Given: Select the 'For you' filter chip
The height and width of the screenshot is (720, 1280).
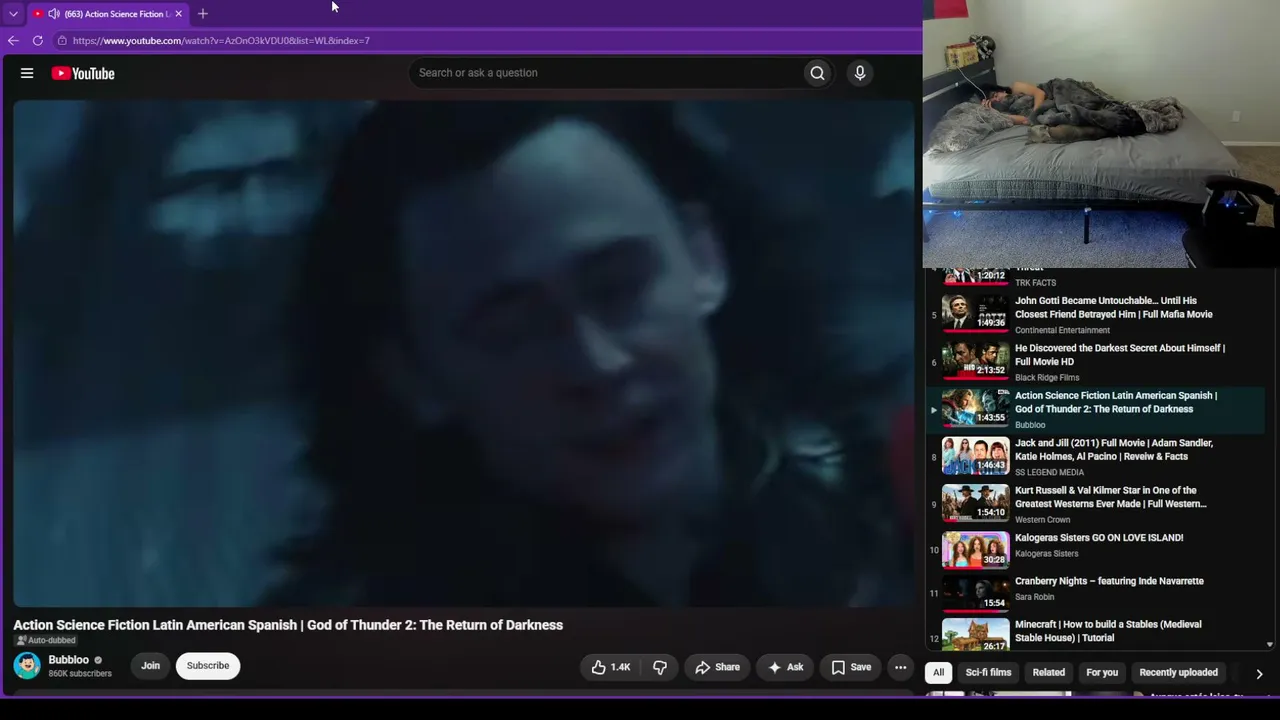Looking at the screenshot, I should click(x=1102, y=673).
